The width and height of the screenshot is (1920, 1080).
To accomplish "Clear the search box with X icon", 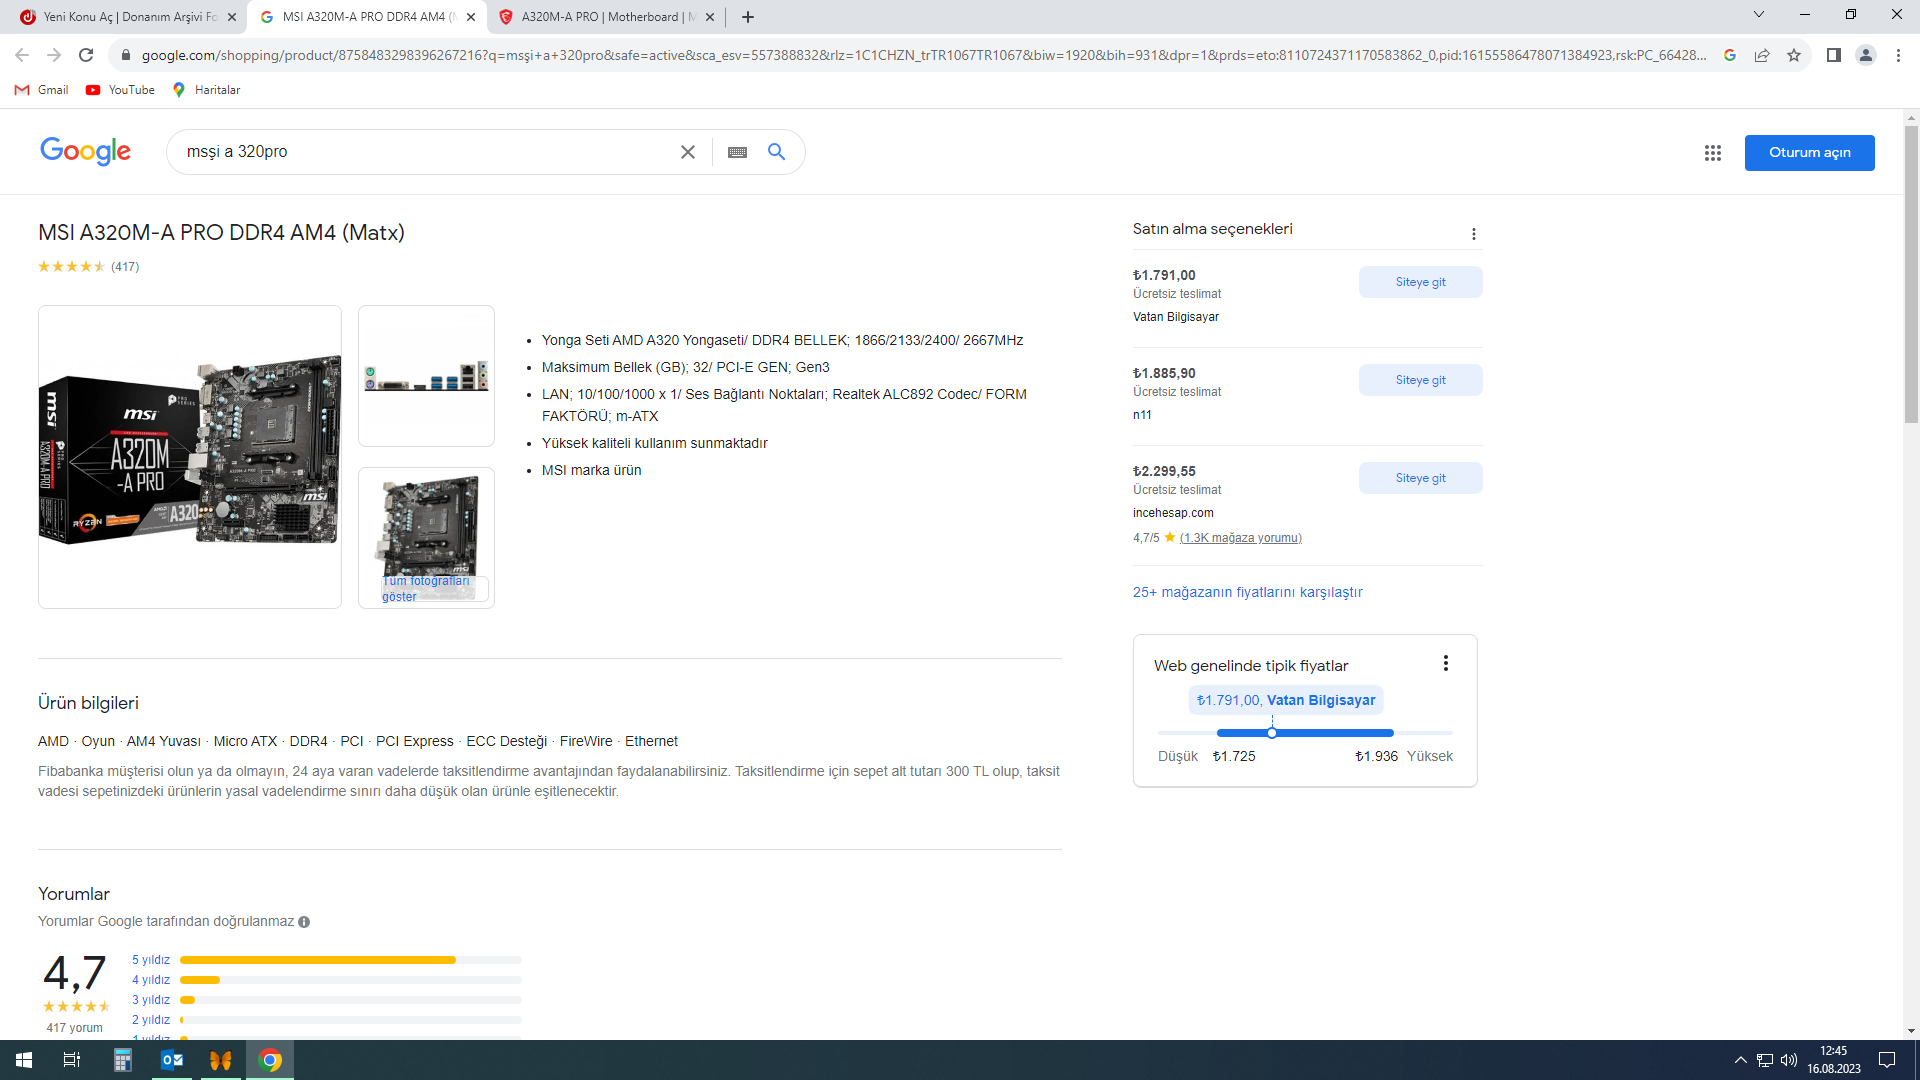I will click(688, 152).
